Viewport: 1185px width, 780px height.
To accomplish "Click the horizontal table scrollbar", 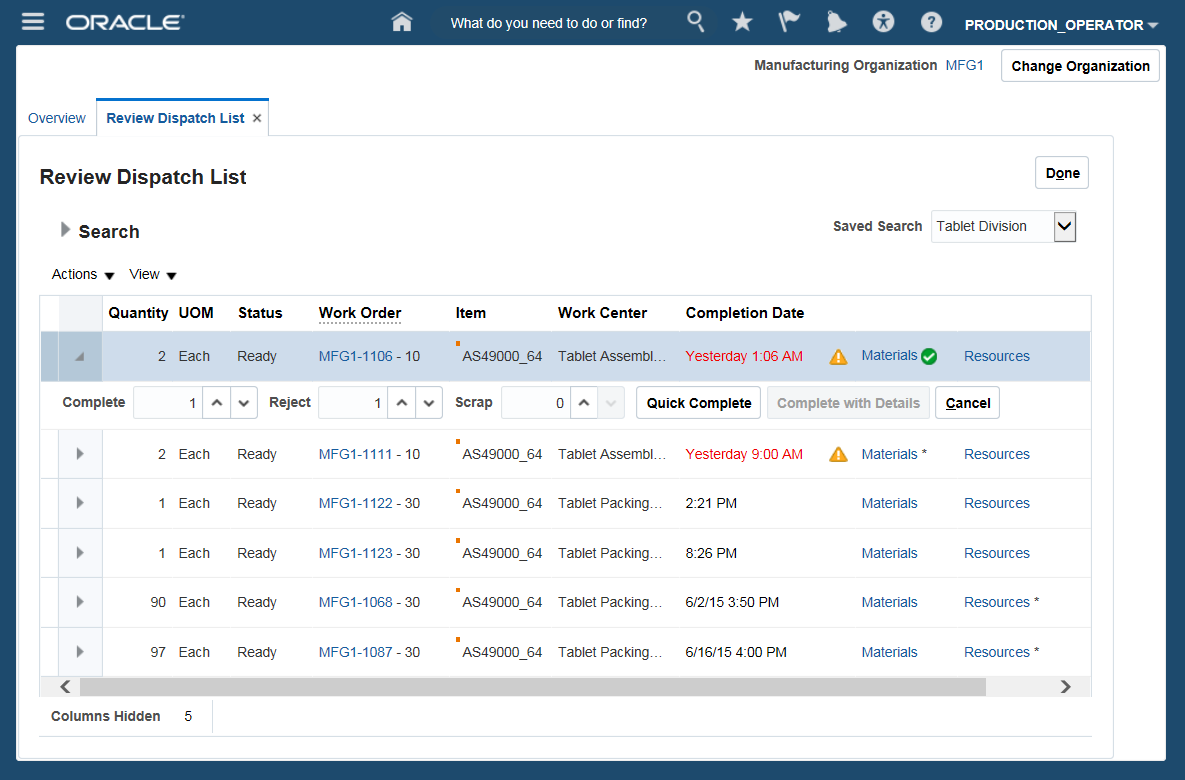I will click(530, 687).
